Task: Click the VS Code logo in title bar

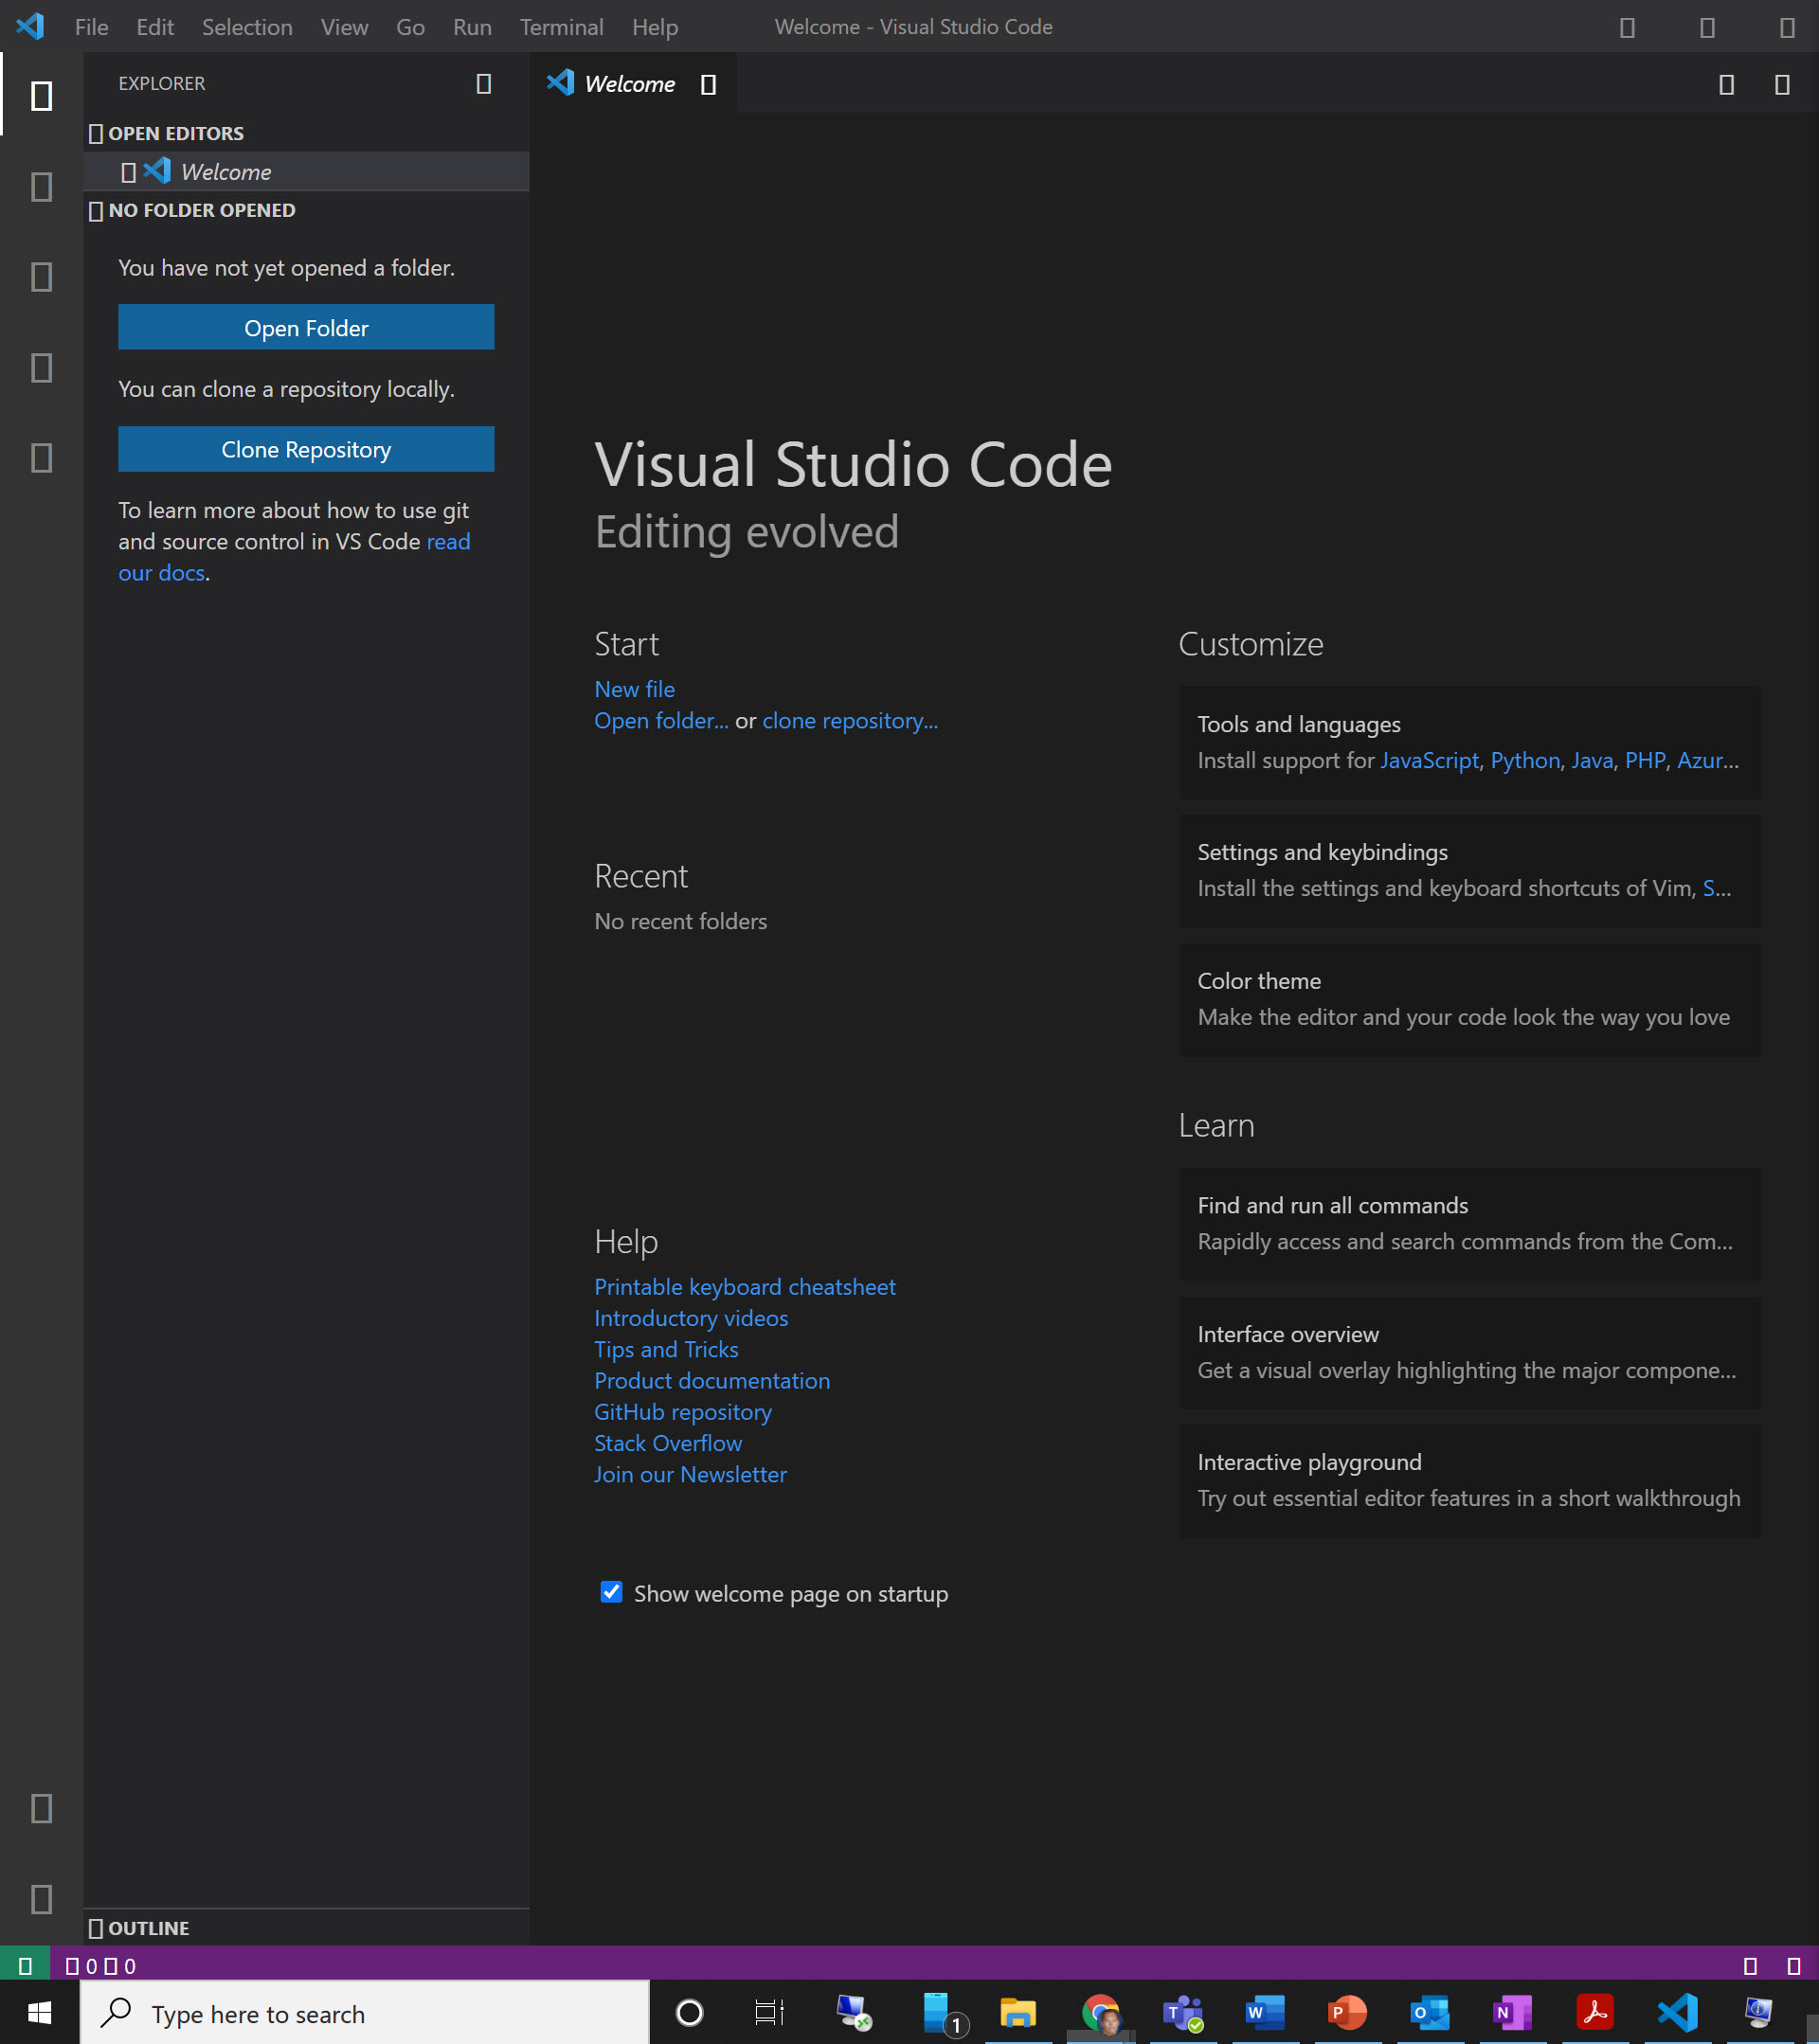Action: [x=30, y=26]
